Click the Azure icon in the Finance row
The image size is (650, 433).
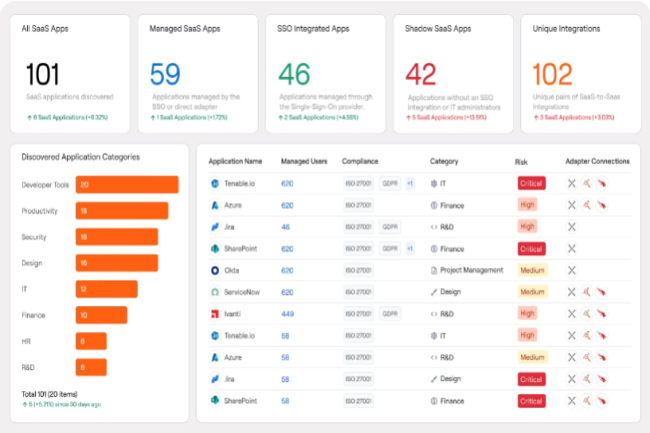215,205
